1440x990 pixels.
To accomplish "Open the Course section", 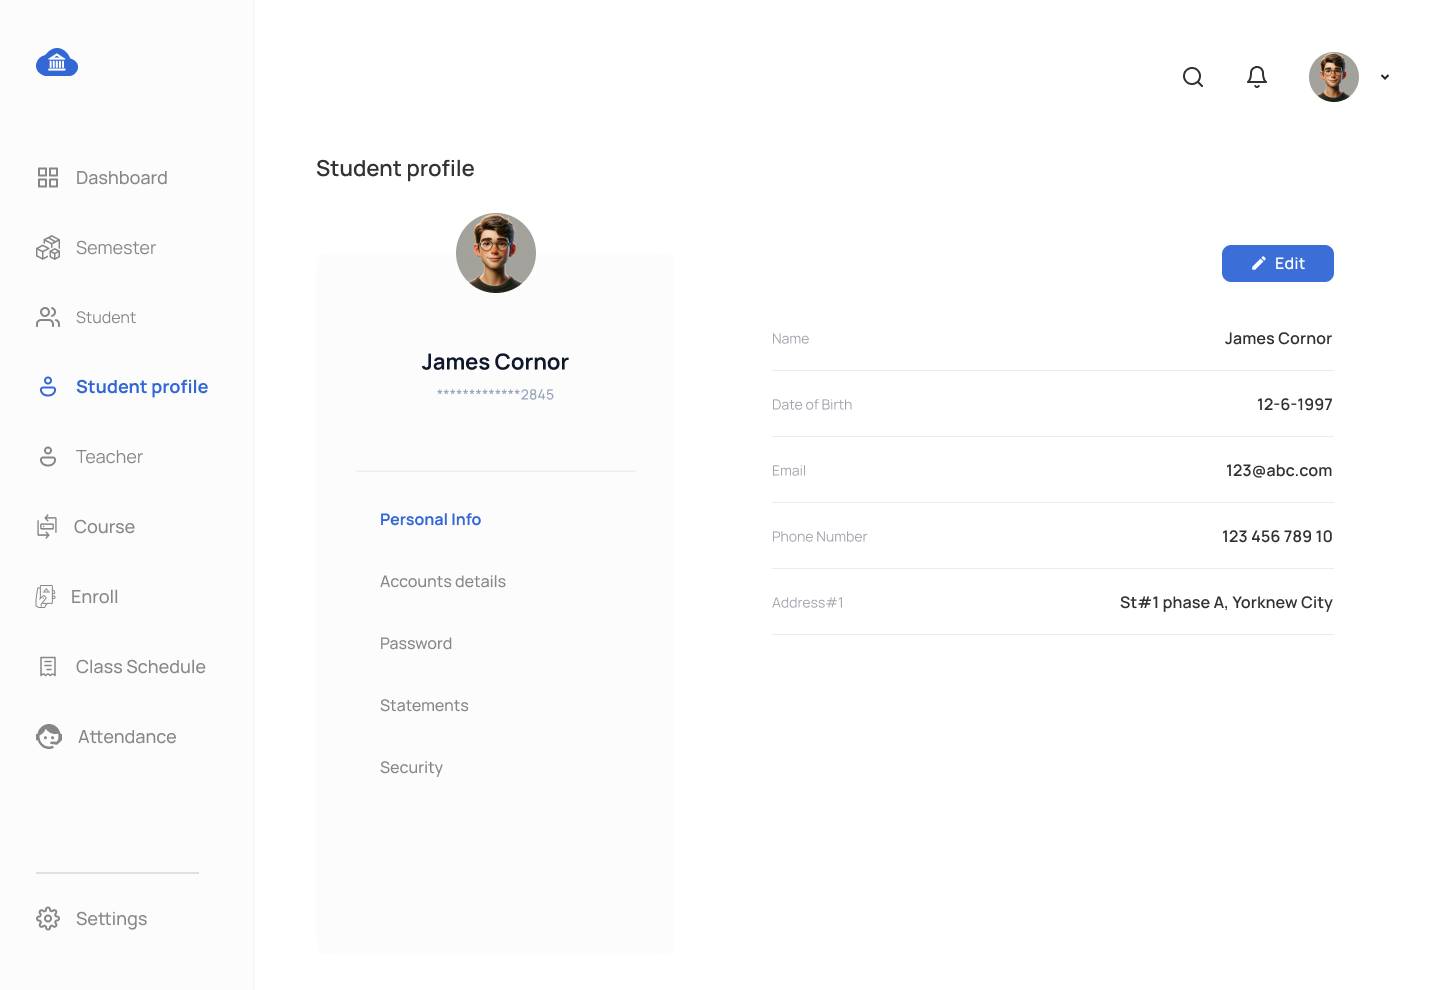I will tap(104, 527).
